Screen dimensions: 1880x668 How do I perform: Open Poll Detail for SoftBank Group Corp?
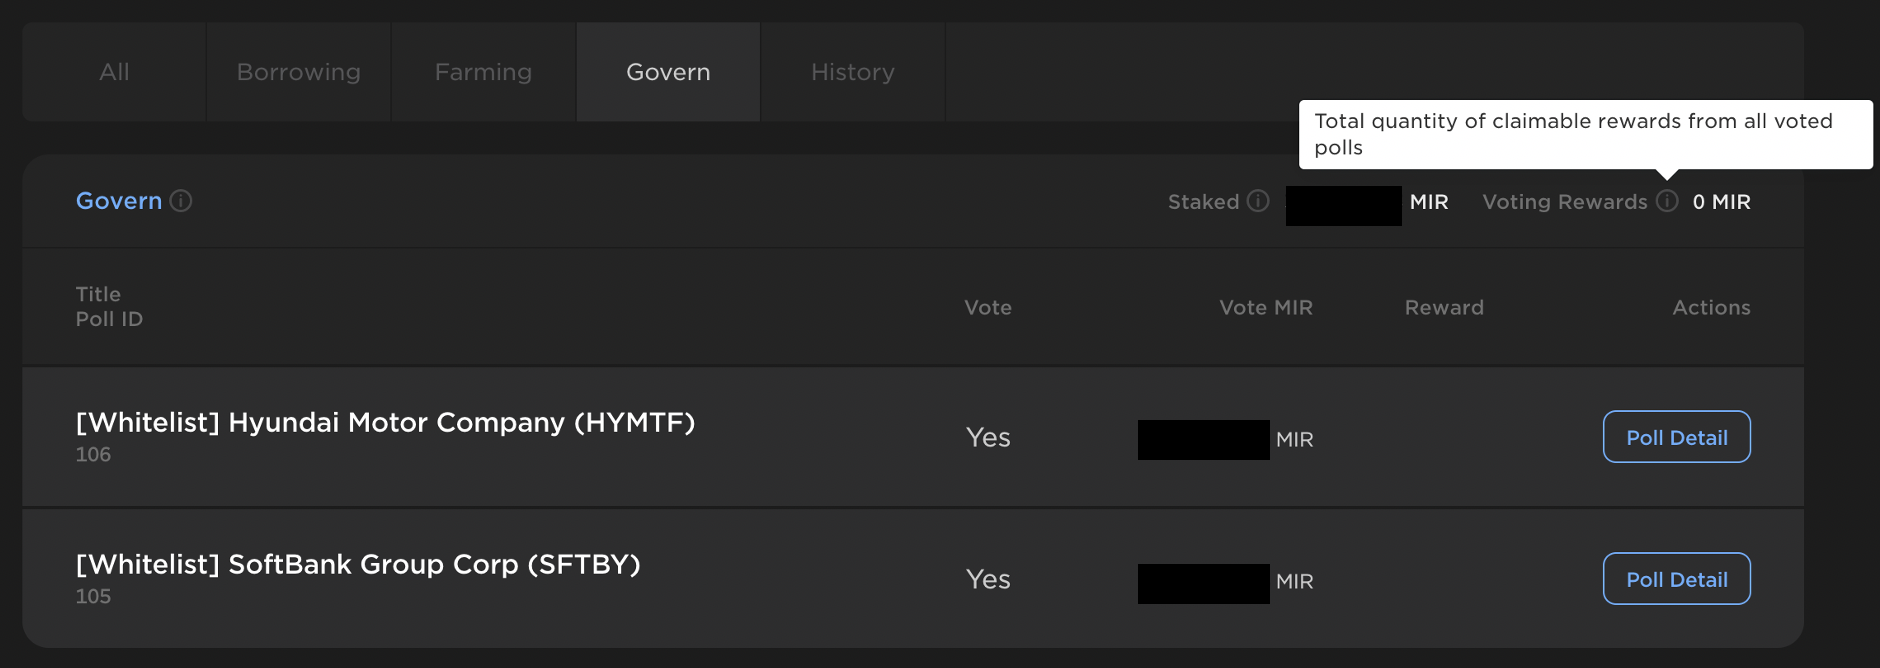point(1676,578)
